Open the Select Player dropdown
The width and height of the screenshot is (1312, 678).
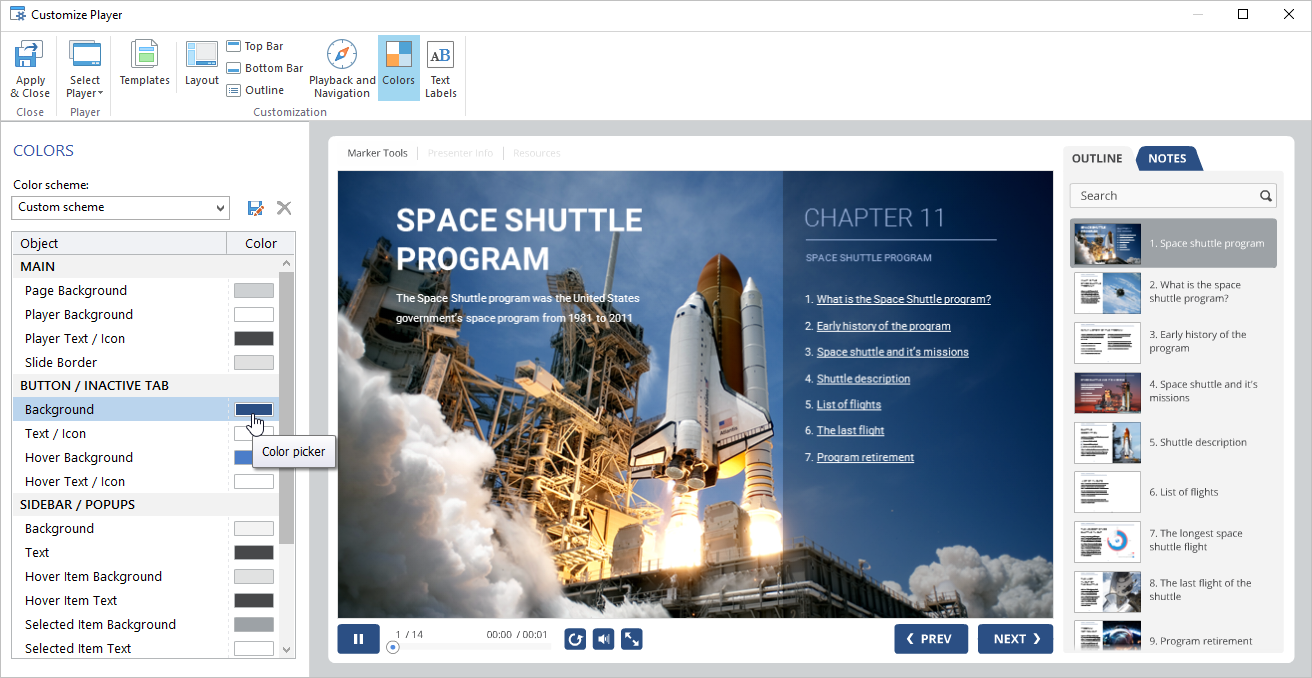tap(85, 68)
